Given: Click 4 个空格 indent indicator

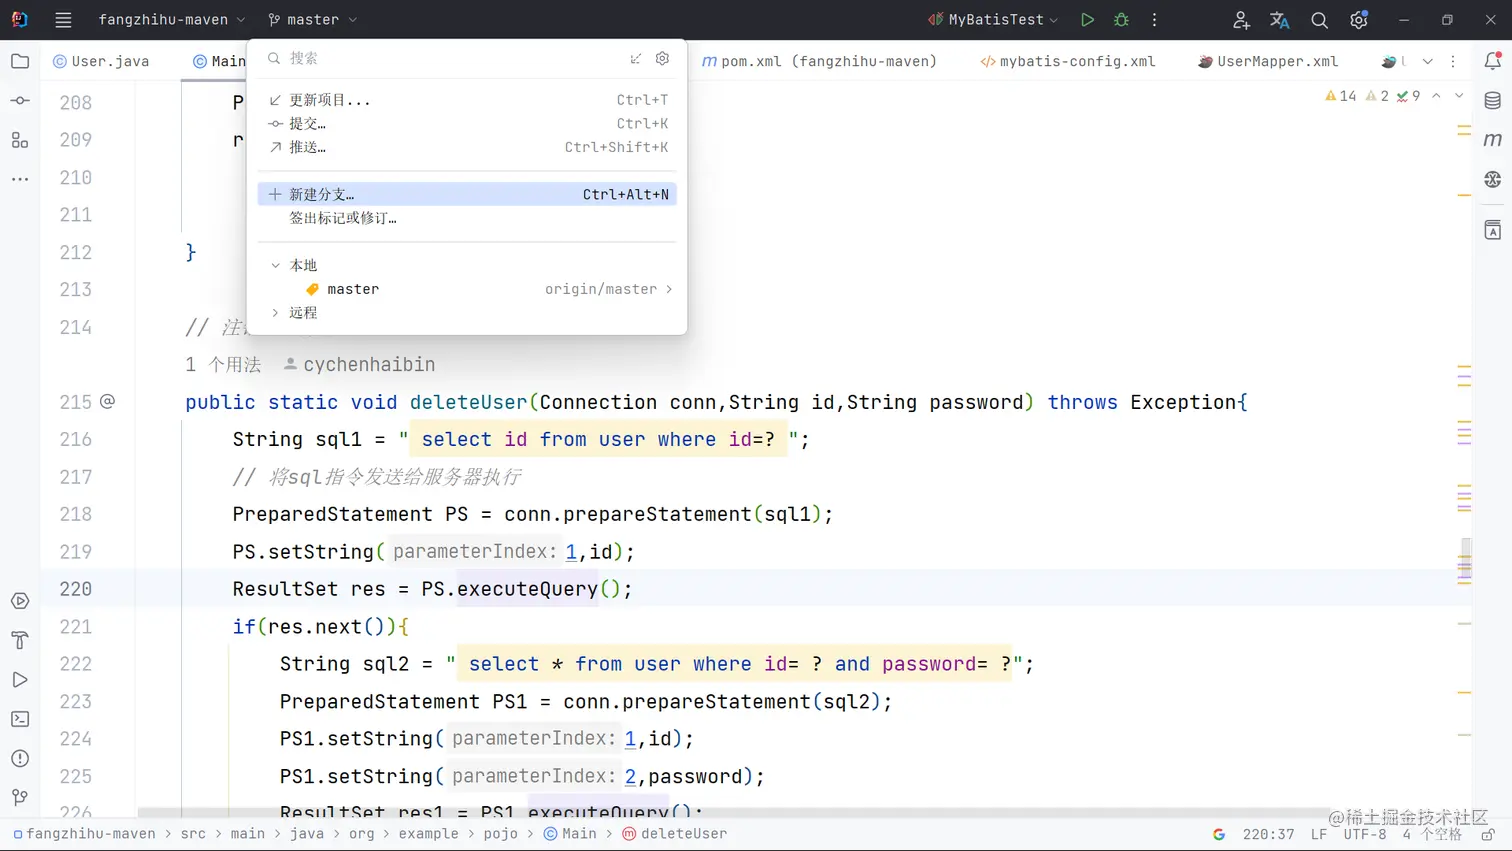Looking at the screenshot, I should (1431, 834).
